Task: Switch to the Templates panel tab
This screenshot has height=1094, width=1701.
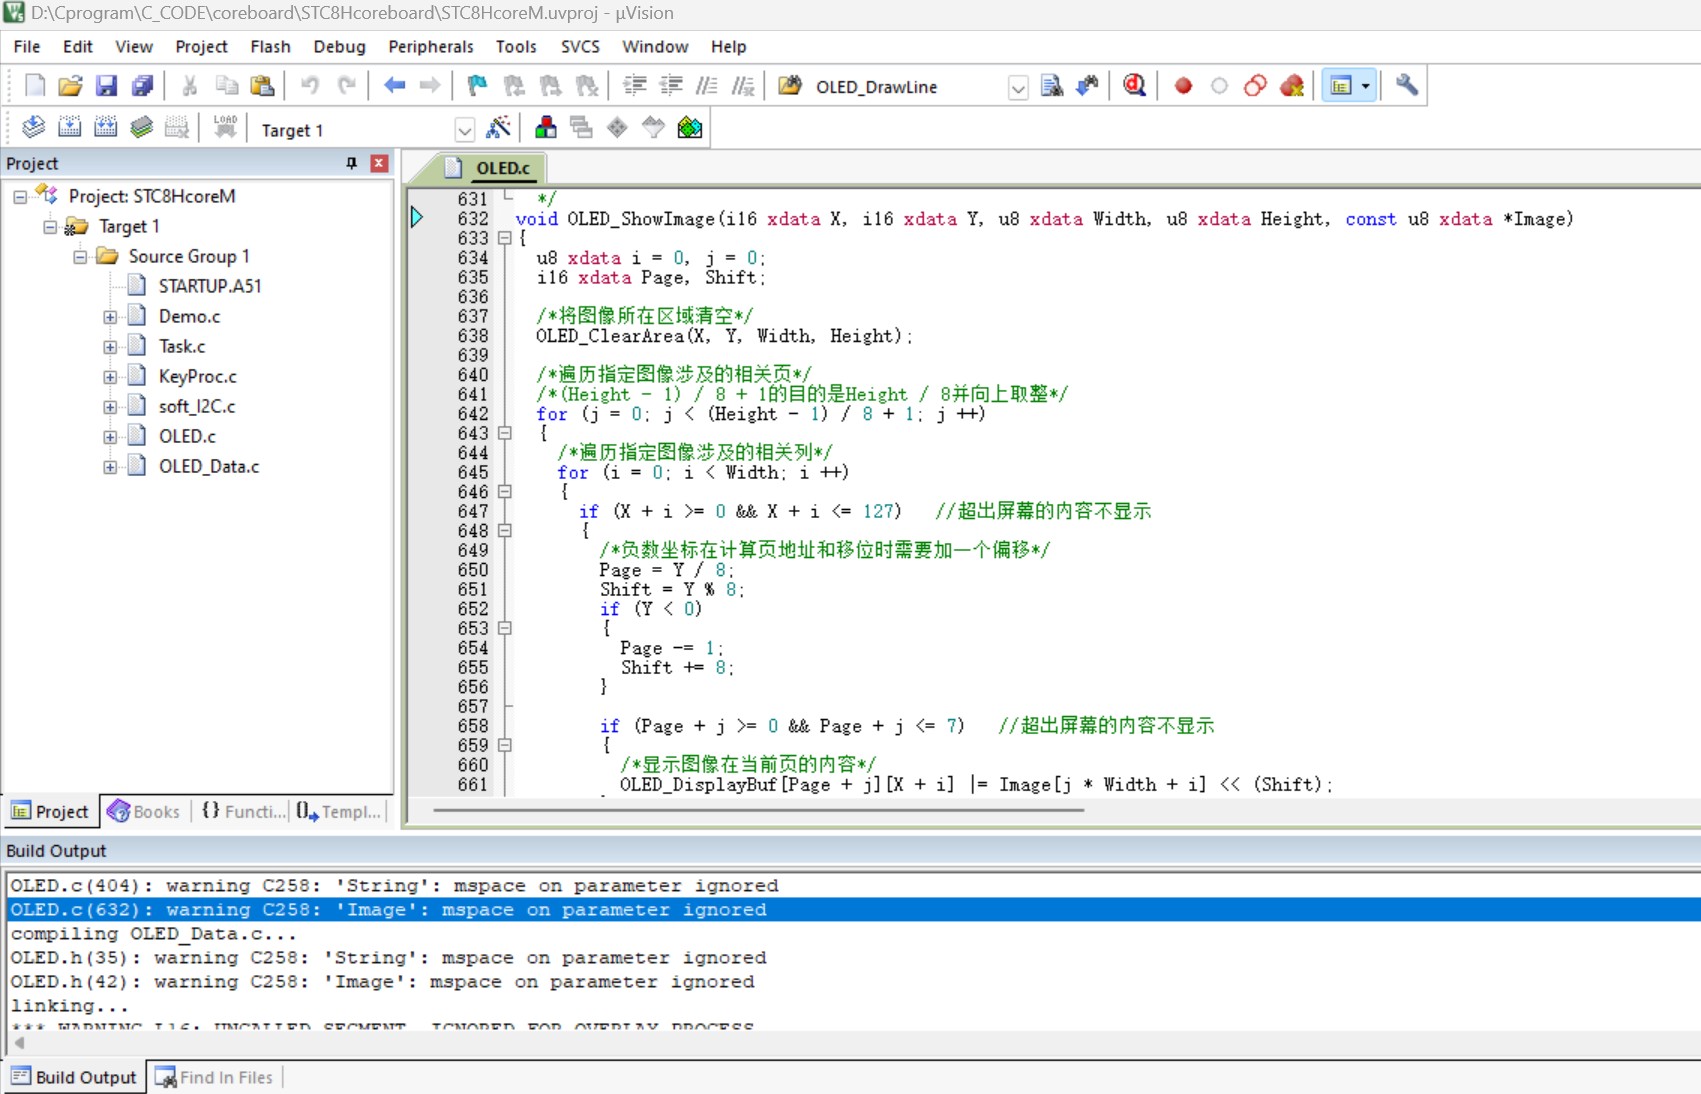Action: [339, 811]
